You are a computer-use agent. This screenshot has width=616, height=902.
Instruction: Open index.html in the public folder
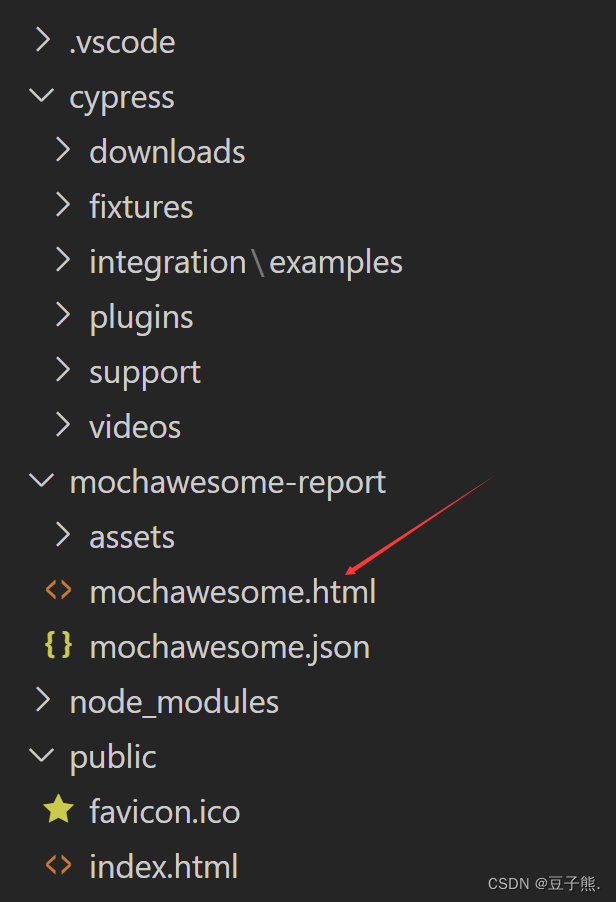(x=163, y=866)
